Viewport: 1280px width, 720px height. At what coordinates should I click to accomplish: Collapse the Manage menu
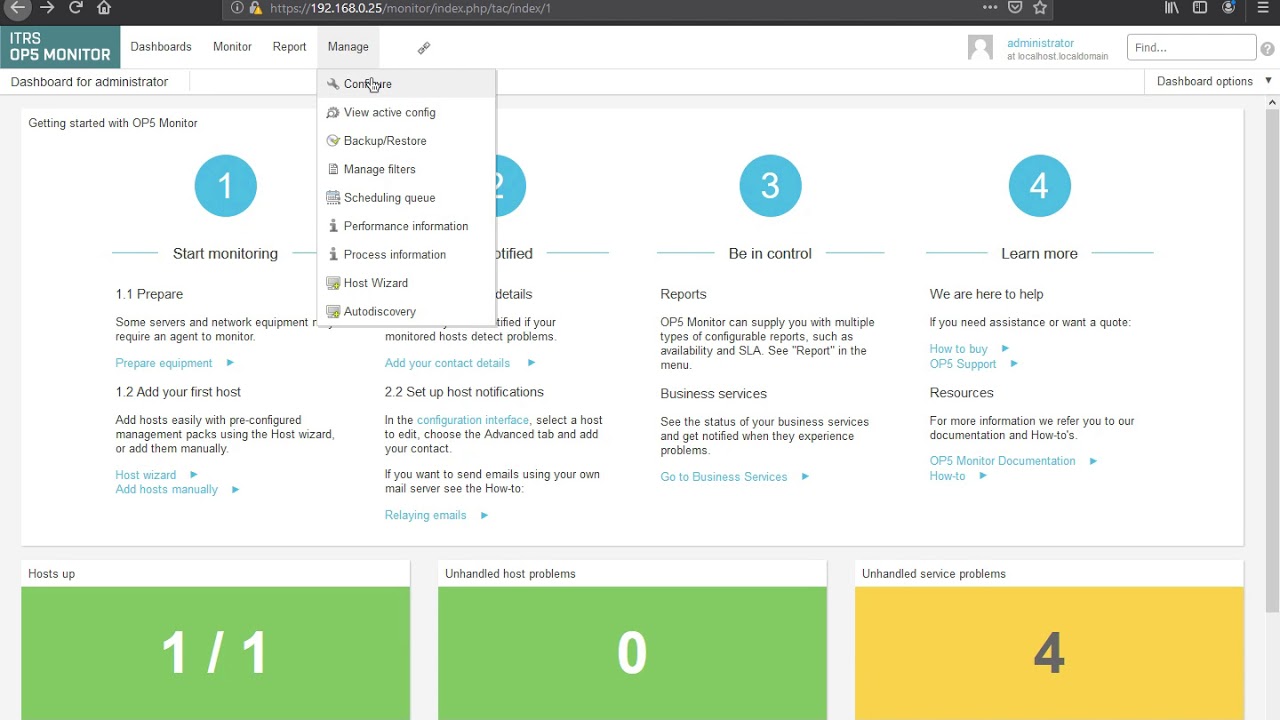click(348, 47)
